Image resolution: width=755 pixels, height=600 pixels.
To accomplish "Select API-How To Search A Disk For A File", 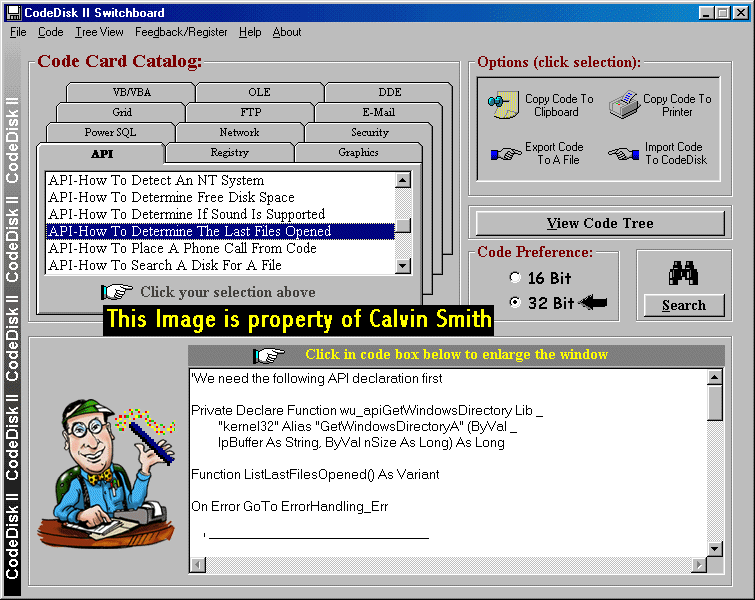I will tap(220, 265).
